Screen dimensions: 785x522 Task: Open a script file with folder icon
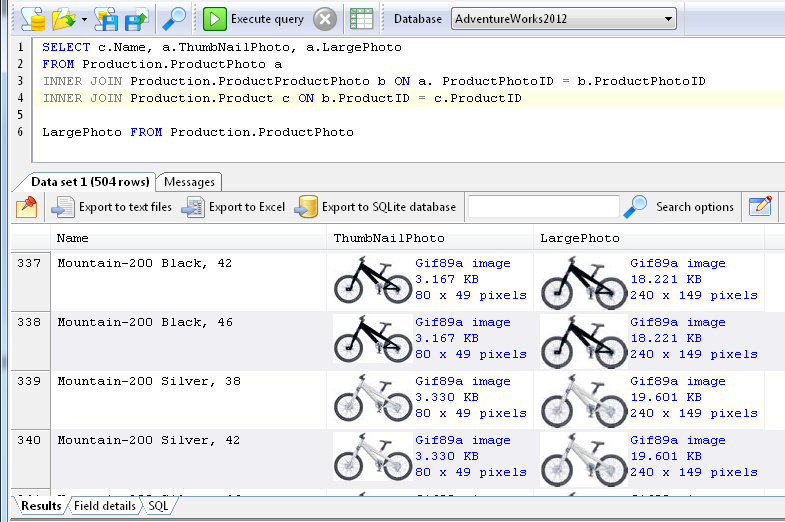(x=63, y=18)
